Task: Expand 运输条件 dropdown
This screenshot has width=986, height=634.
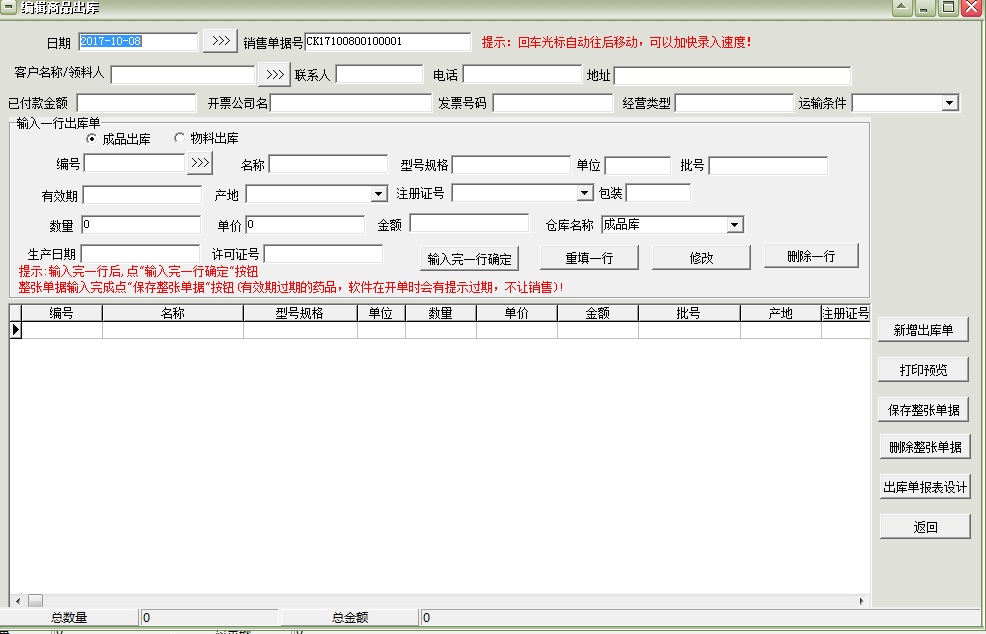Action: [x=950, y=103]
